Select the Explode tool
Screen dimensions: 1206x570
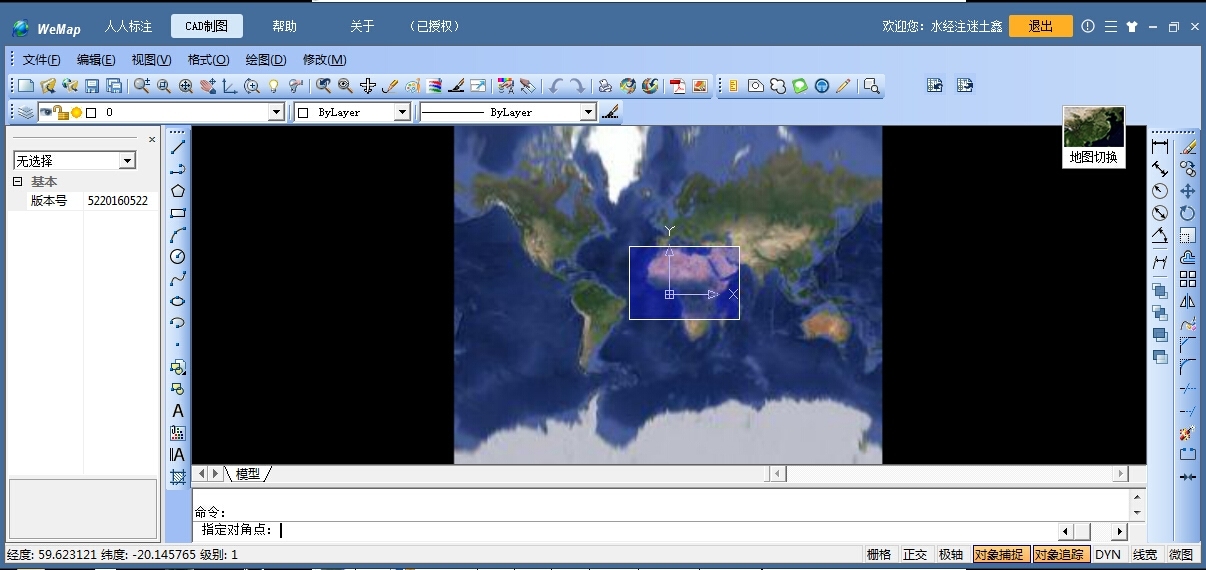click(x=1187, y=433)
